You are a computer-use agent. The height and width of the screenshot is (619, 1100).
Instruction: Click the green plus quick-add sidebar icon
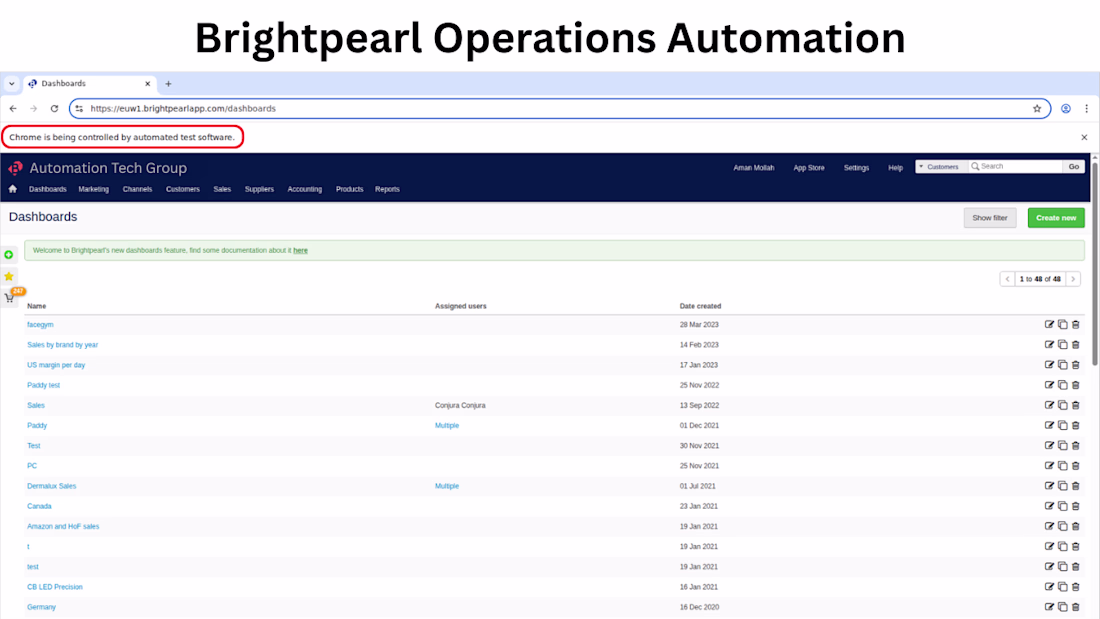coord(8,255)
